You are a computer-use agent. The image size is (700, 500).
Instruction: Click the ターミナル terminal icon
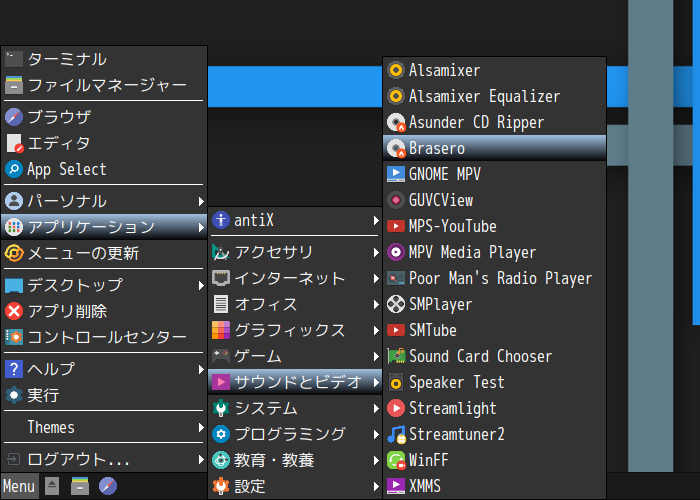[14, 59]
